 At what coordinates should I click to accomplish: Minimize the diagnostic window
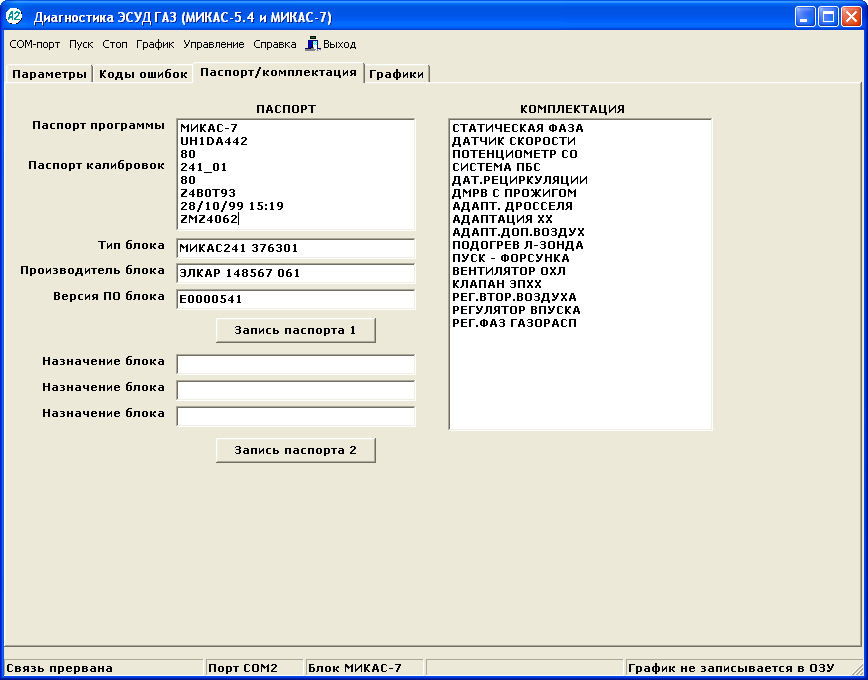[x=805, y=17]
